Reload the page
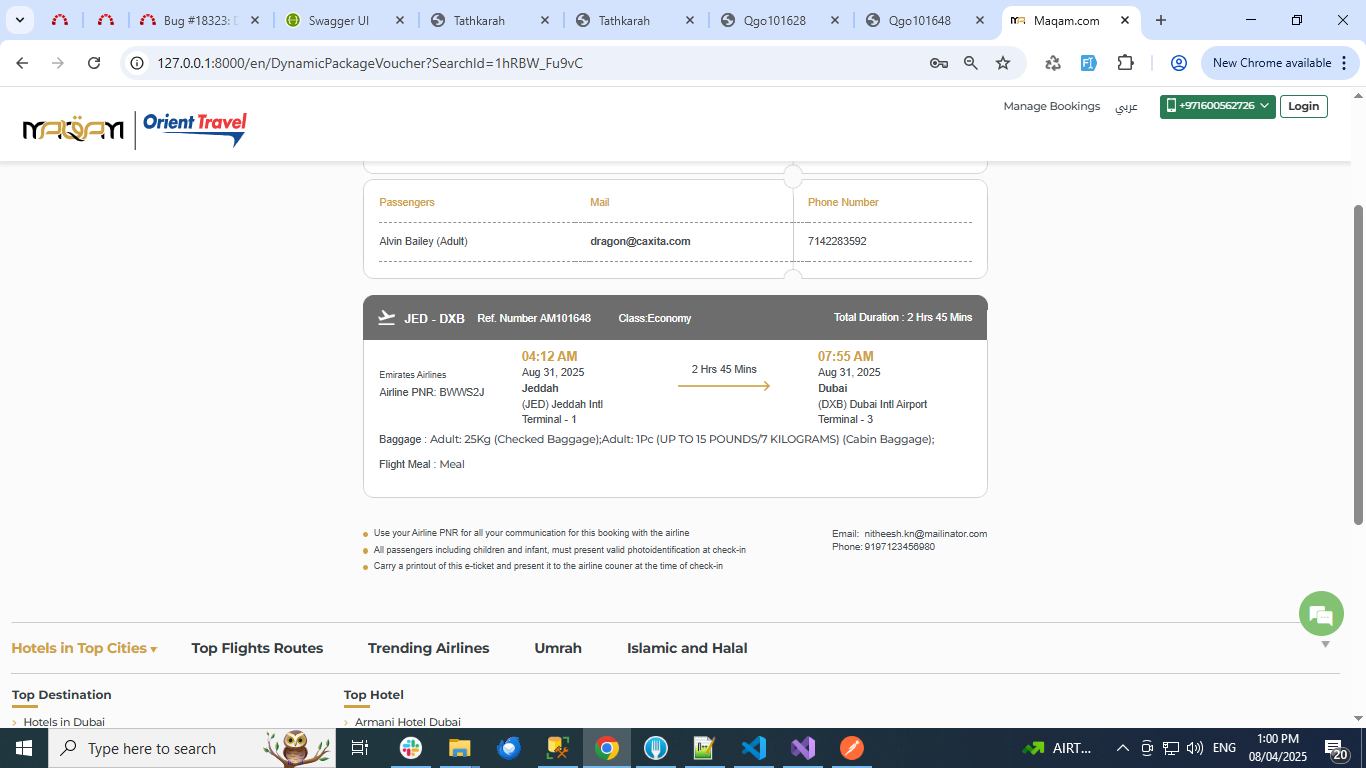The height and width of the screenshot is (768, 1366). coord(94,63)
